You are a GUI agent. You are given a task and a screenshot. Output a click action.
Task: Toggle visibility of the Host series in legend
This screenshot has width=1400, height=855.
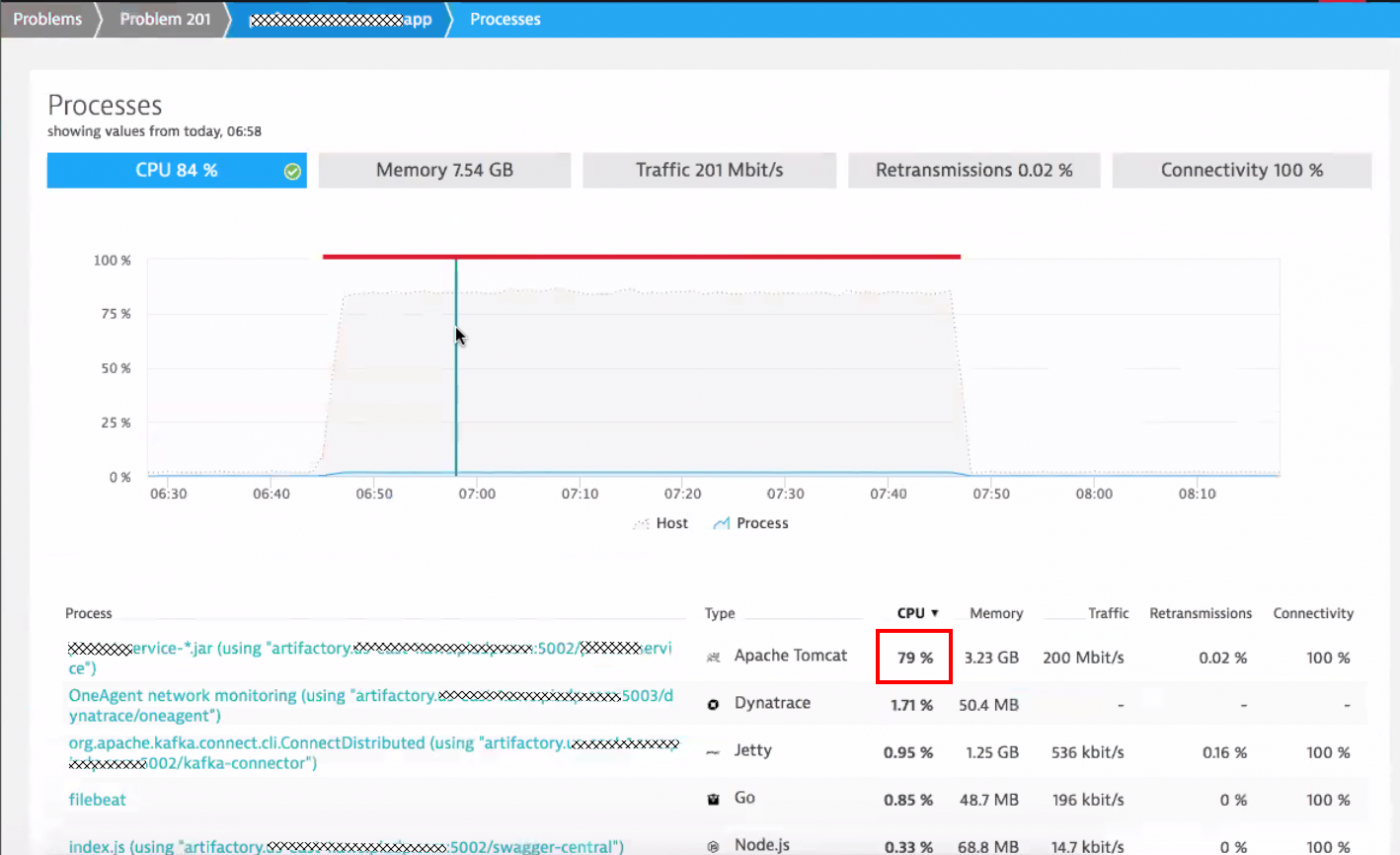pyautogui.click(x=660, y=523)
